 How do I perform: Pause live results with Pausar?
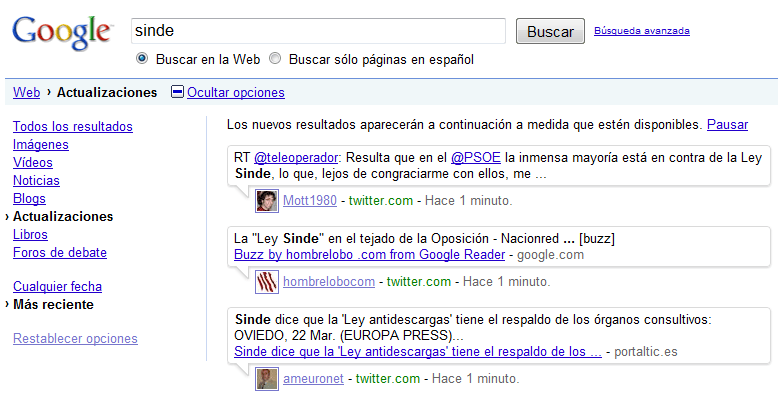[727, 125]
